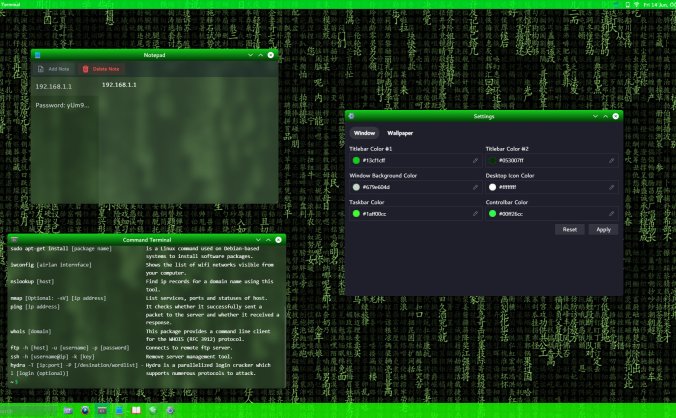The image size is (676, 418).
Task: Open the Titlebar Color #2 dark swatch
Action: (x=492, y=160)
